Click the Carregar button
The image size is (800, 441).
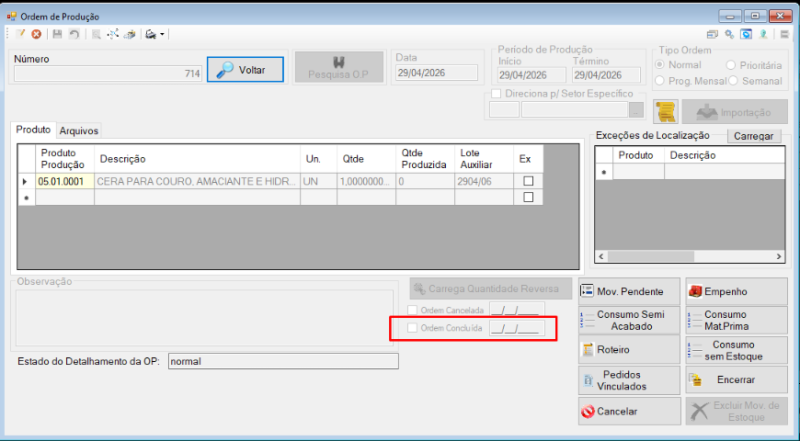coord(754,136)
